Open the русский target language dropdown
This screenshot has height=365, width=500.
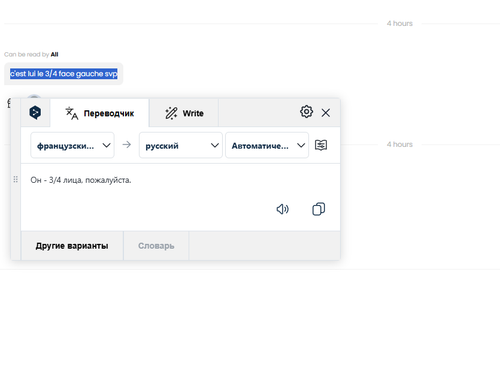(181, 145)
